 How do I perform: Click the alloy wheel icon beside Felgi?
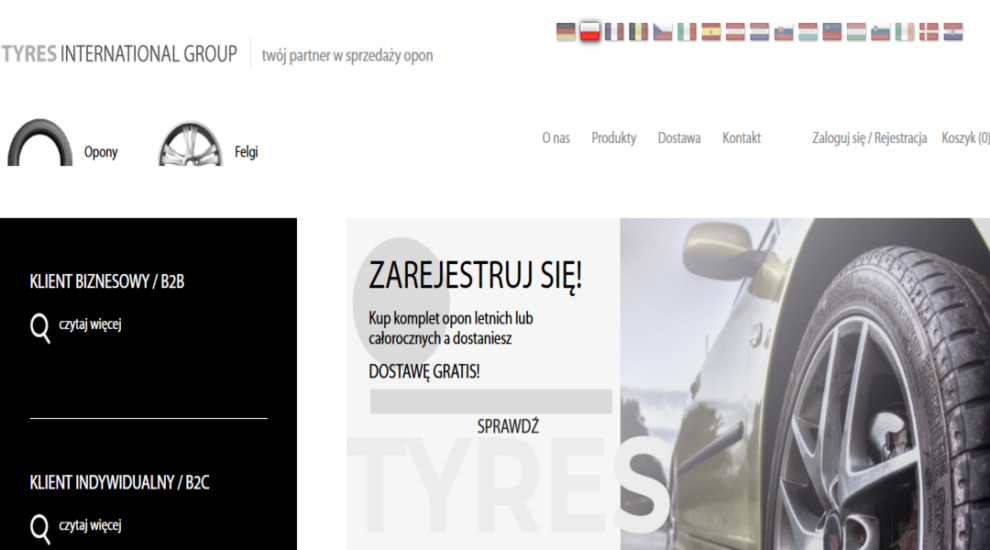coord(190,143)
